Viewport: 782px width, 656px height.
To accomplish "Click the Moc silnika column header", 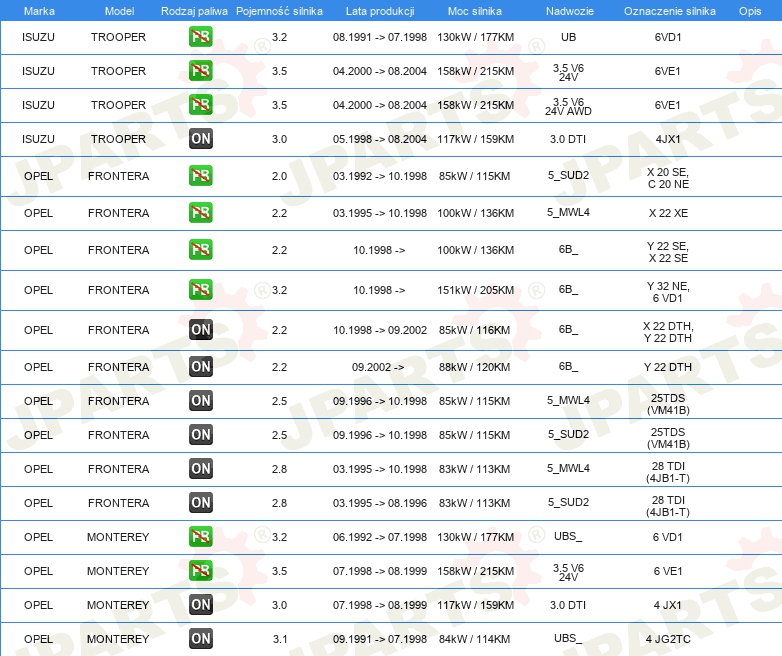I will pos(475,11).
